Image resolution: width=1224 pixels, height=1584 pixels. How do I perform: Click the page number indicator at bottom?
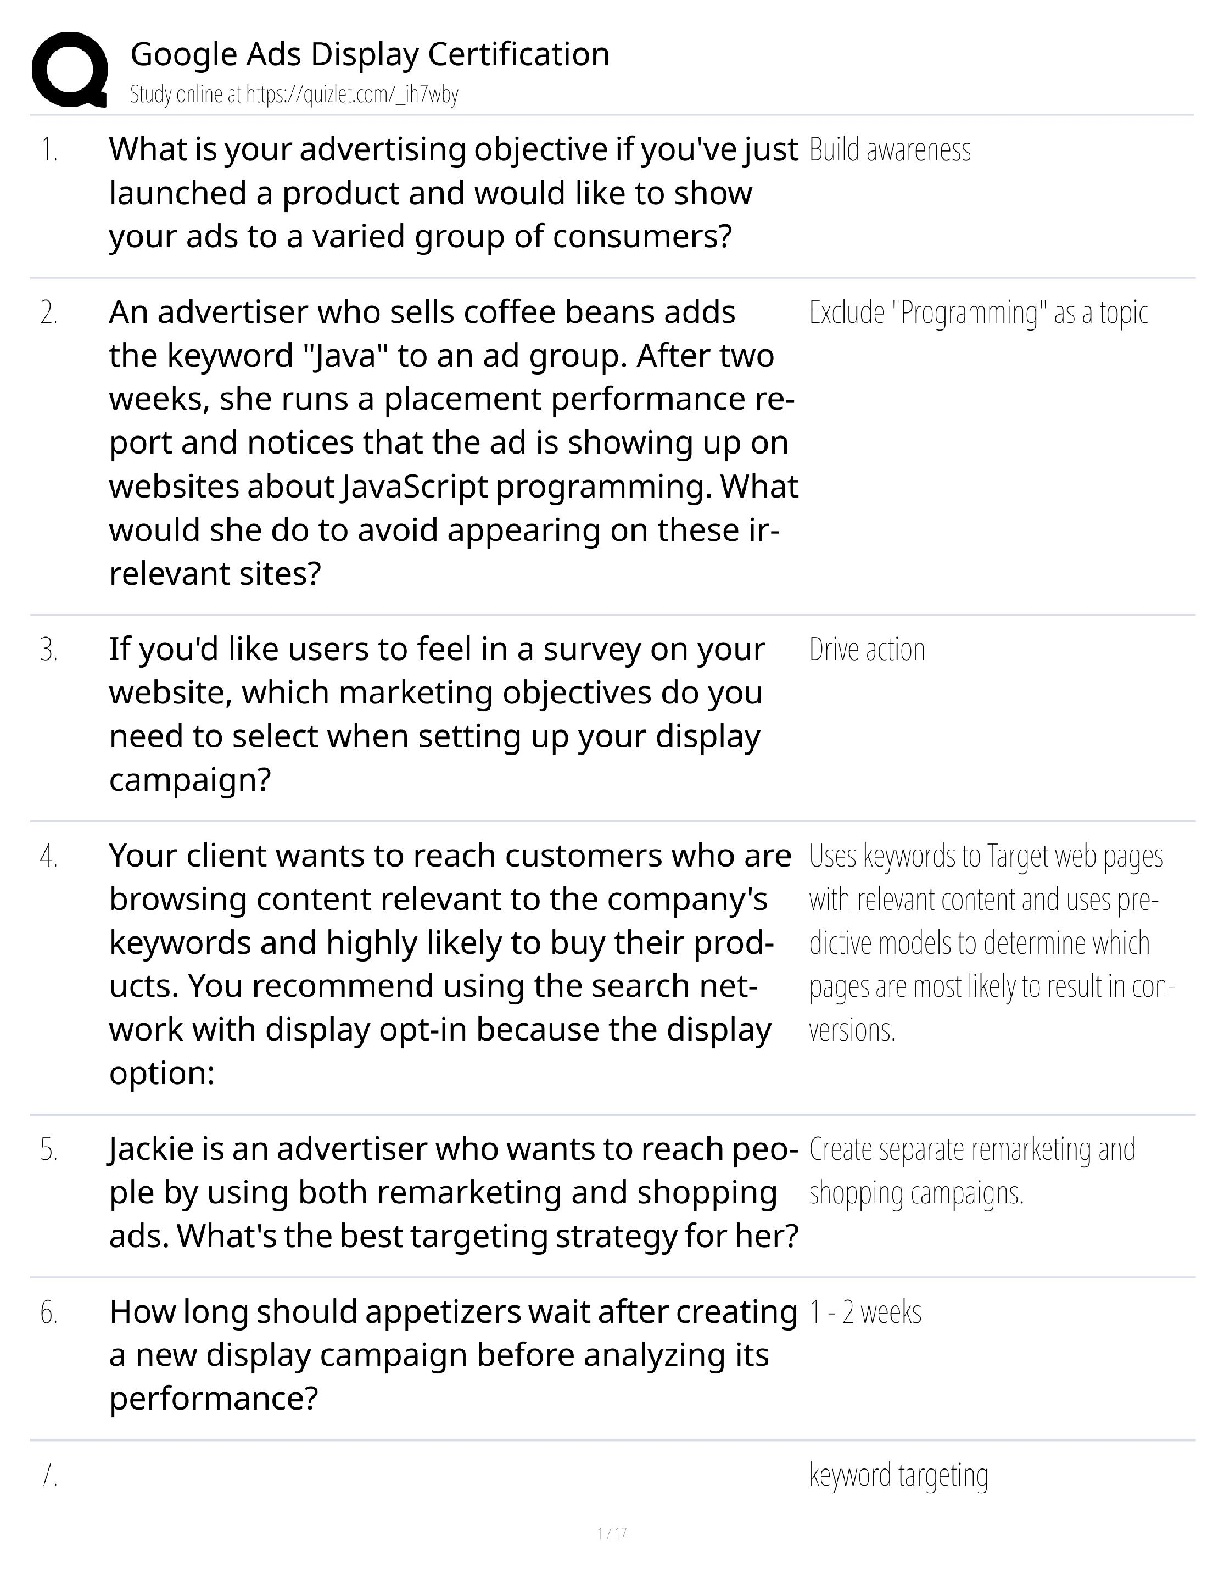pyautogui.click(x=611, y=1532)
